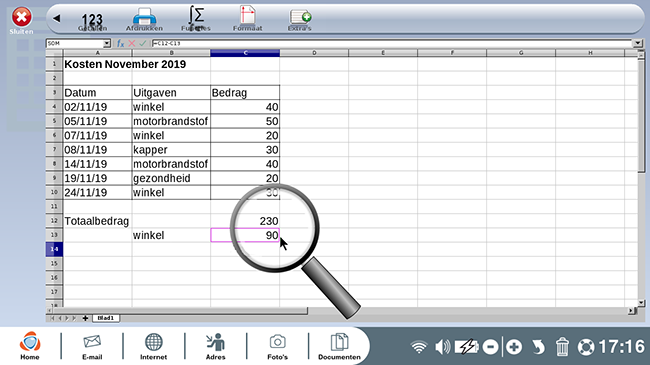Accept the formula with the green checkmark
This screenshot has height=365, width=650.
pos(143,43)
